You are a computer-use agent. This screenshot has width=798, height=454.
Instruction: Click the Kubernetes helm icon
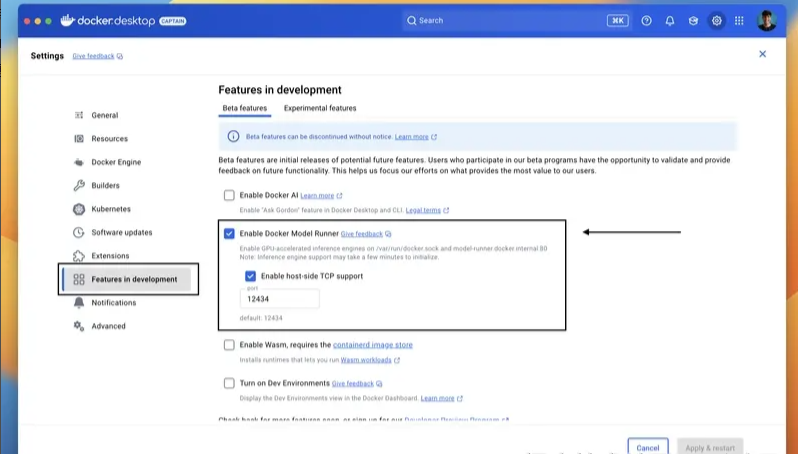pyautogui.click(x=79, y=209)
